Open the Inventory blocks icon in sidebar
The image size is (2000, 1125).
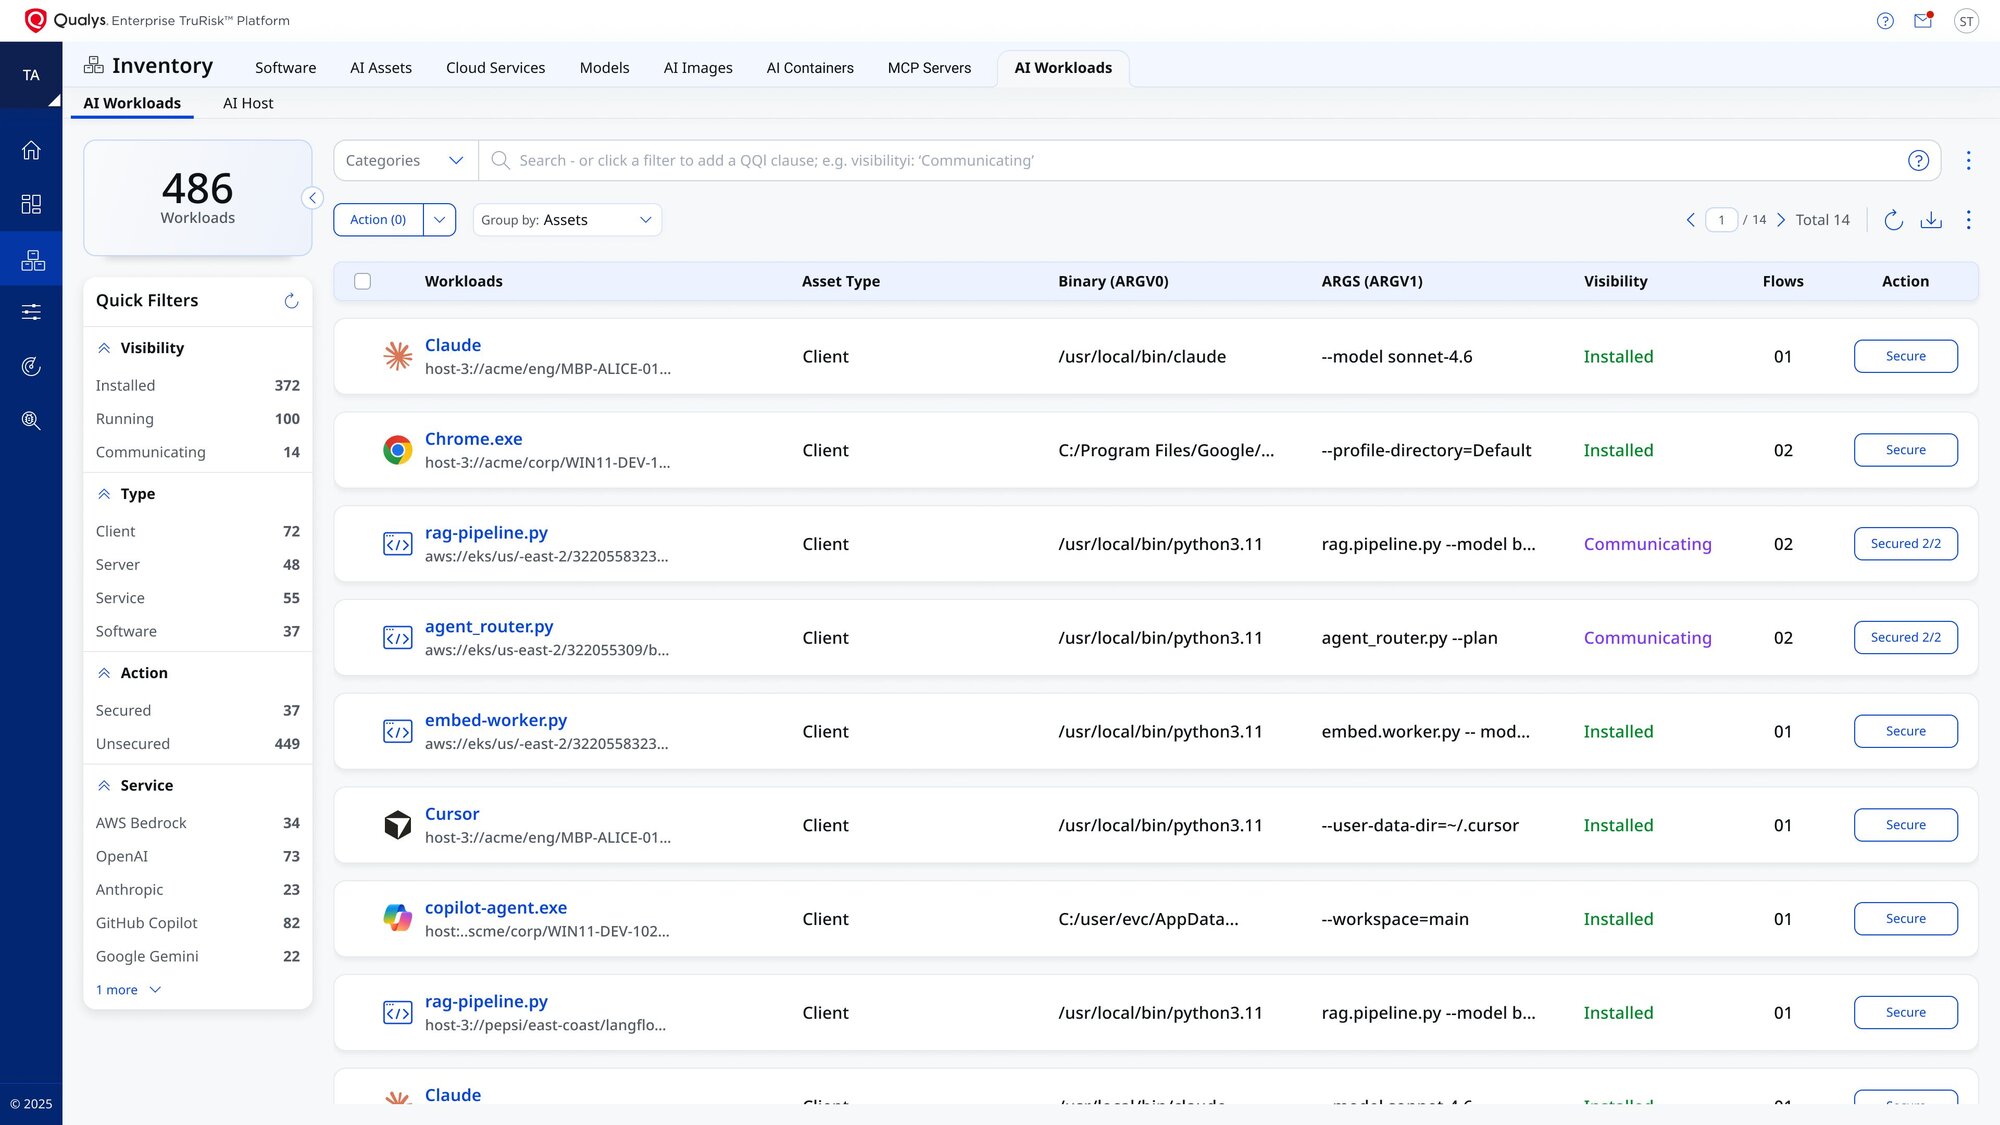[x=32, y=260]
